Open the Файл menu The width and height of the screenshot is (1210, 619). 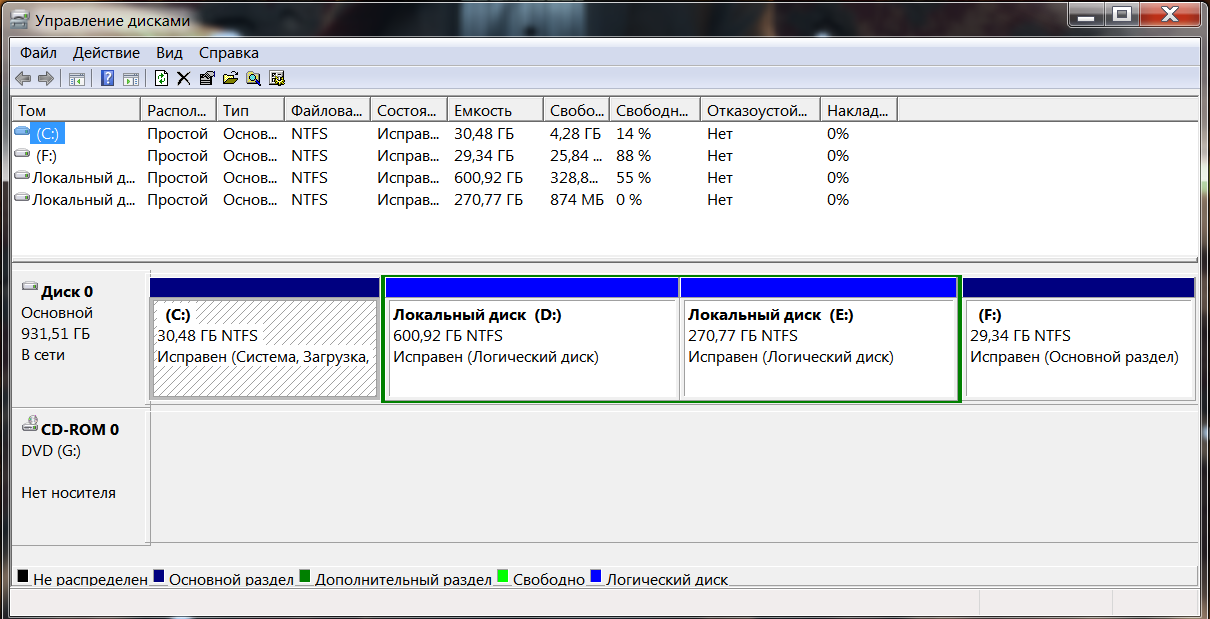click(38, 53)
